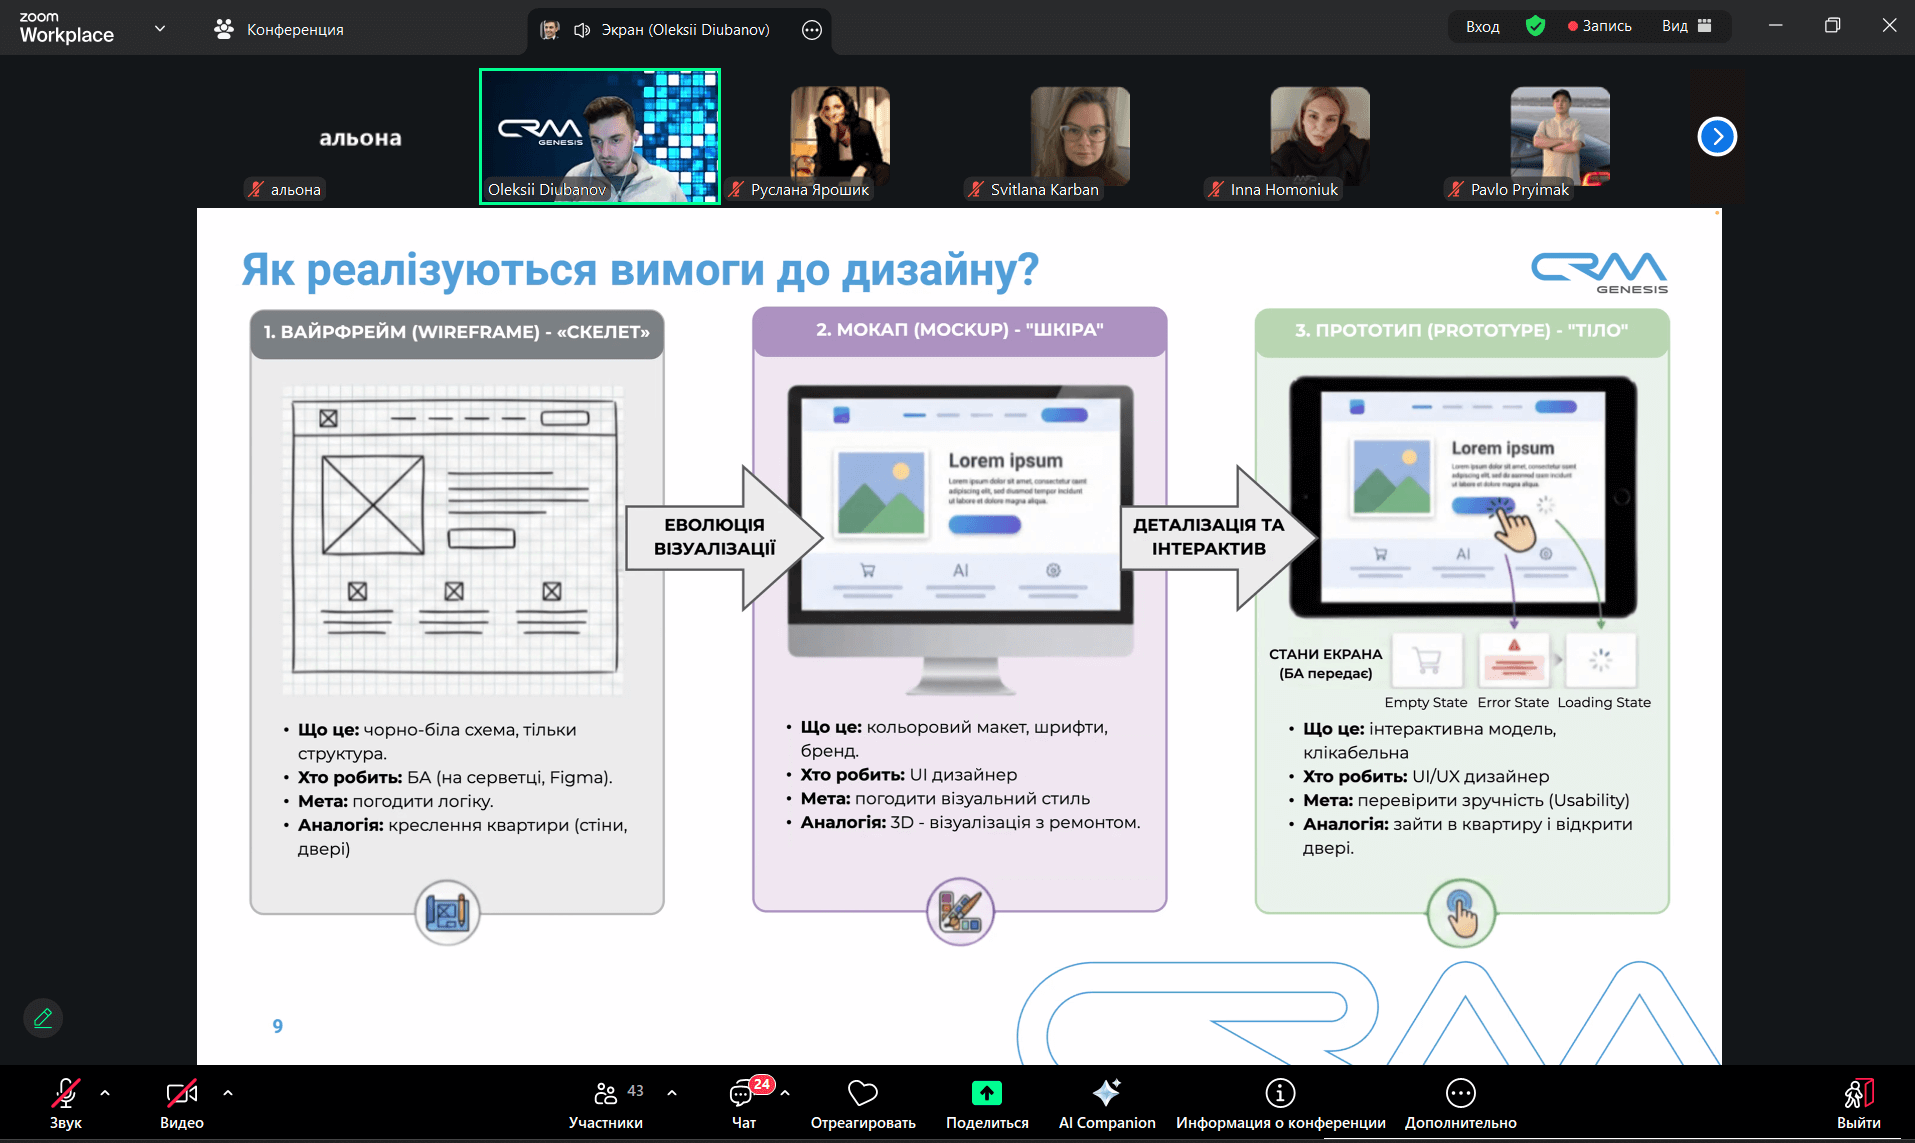
Task: Select Oleksii Diubanov's video thumbnail
Action: 600,136
